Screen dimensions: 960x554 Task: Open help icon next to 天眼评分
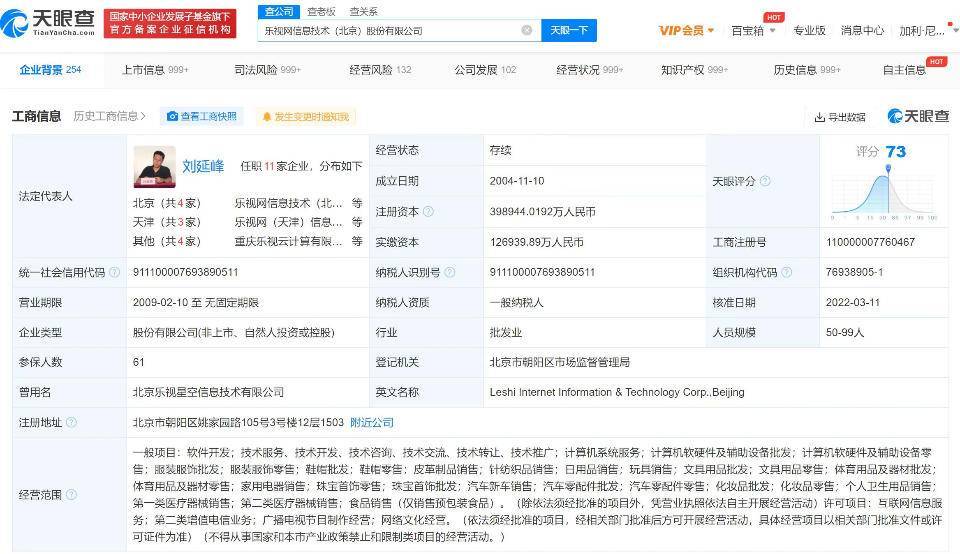pyautogui.click(x=765, y=181)
